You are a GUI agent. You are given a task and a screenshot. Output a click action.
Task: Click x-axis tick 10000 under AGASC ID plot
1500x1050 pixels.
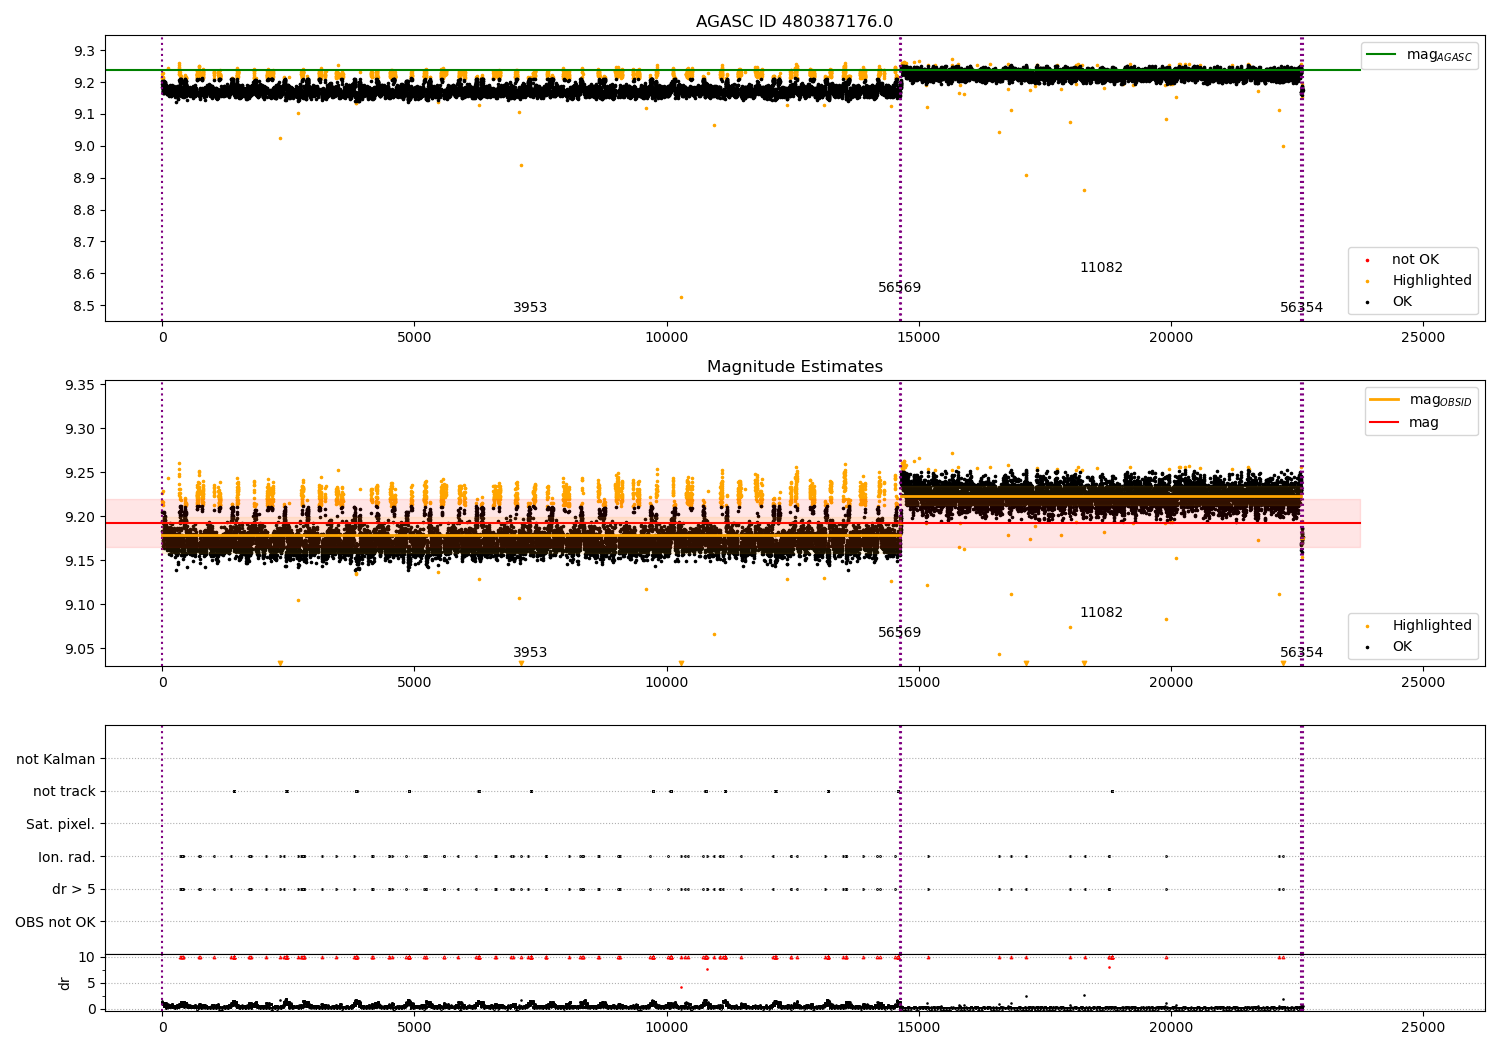coord(666,338)
